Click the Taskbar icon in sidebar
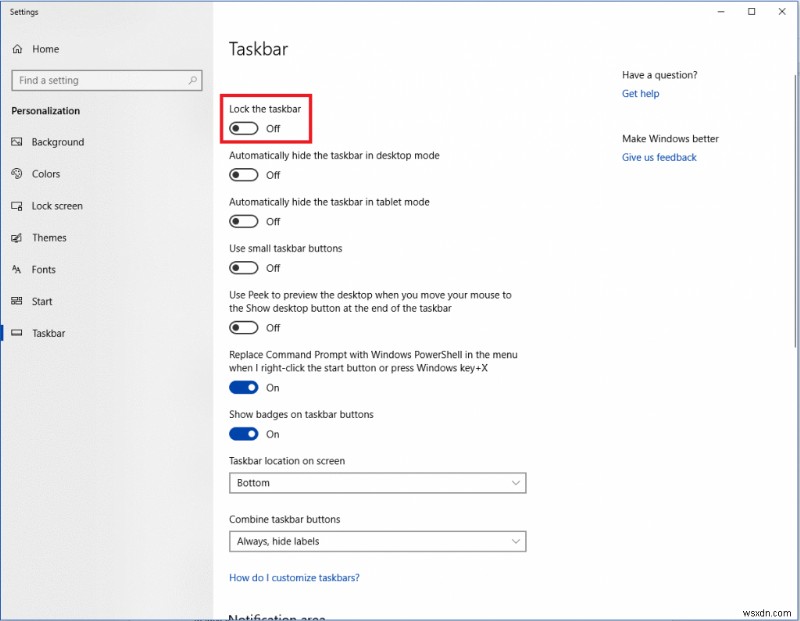 pyautogui.click(x=17, y=333)
